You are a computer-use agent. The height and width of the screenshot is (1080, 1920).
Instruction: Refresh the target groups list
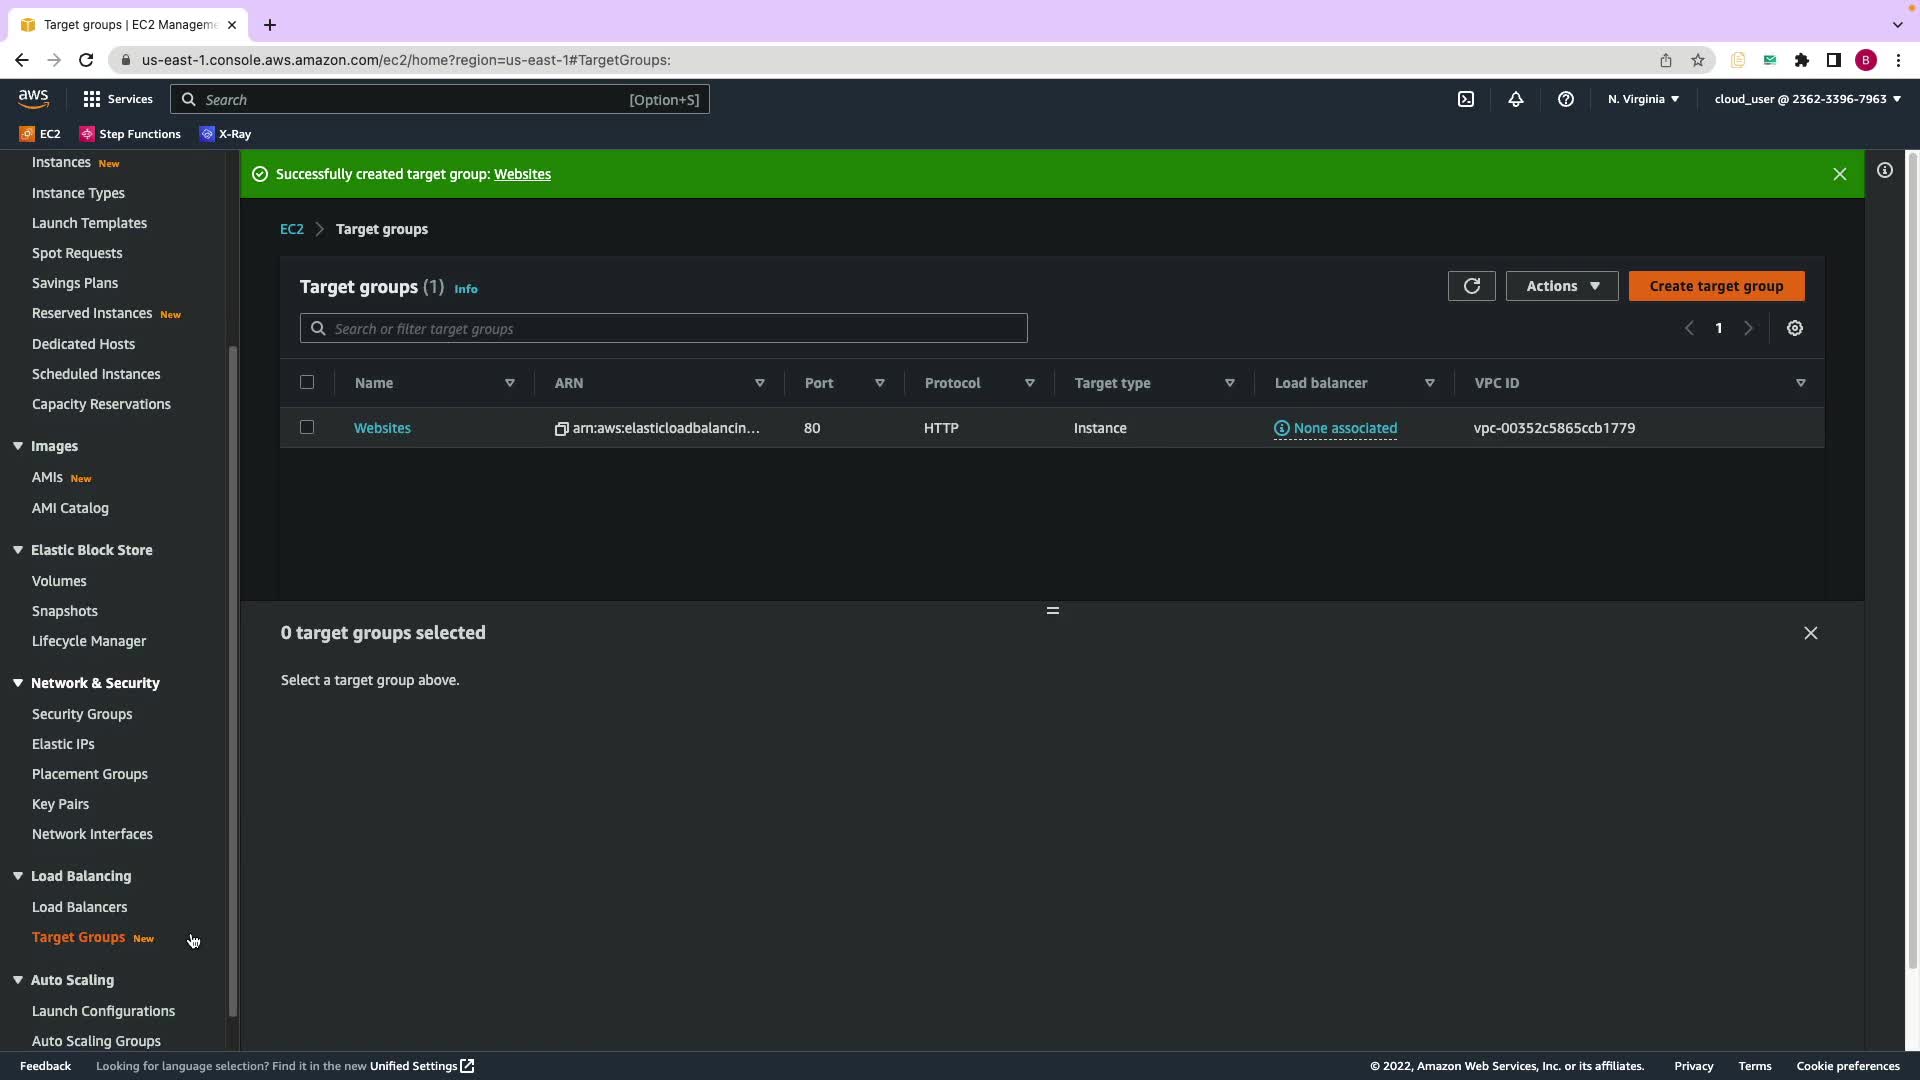(x=1471, y=286)
